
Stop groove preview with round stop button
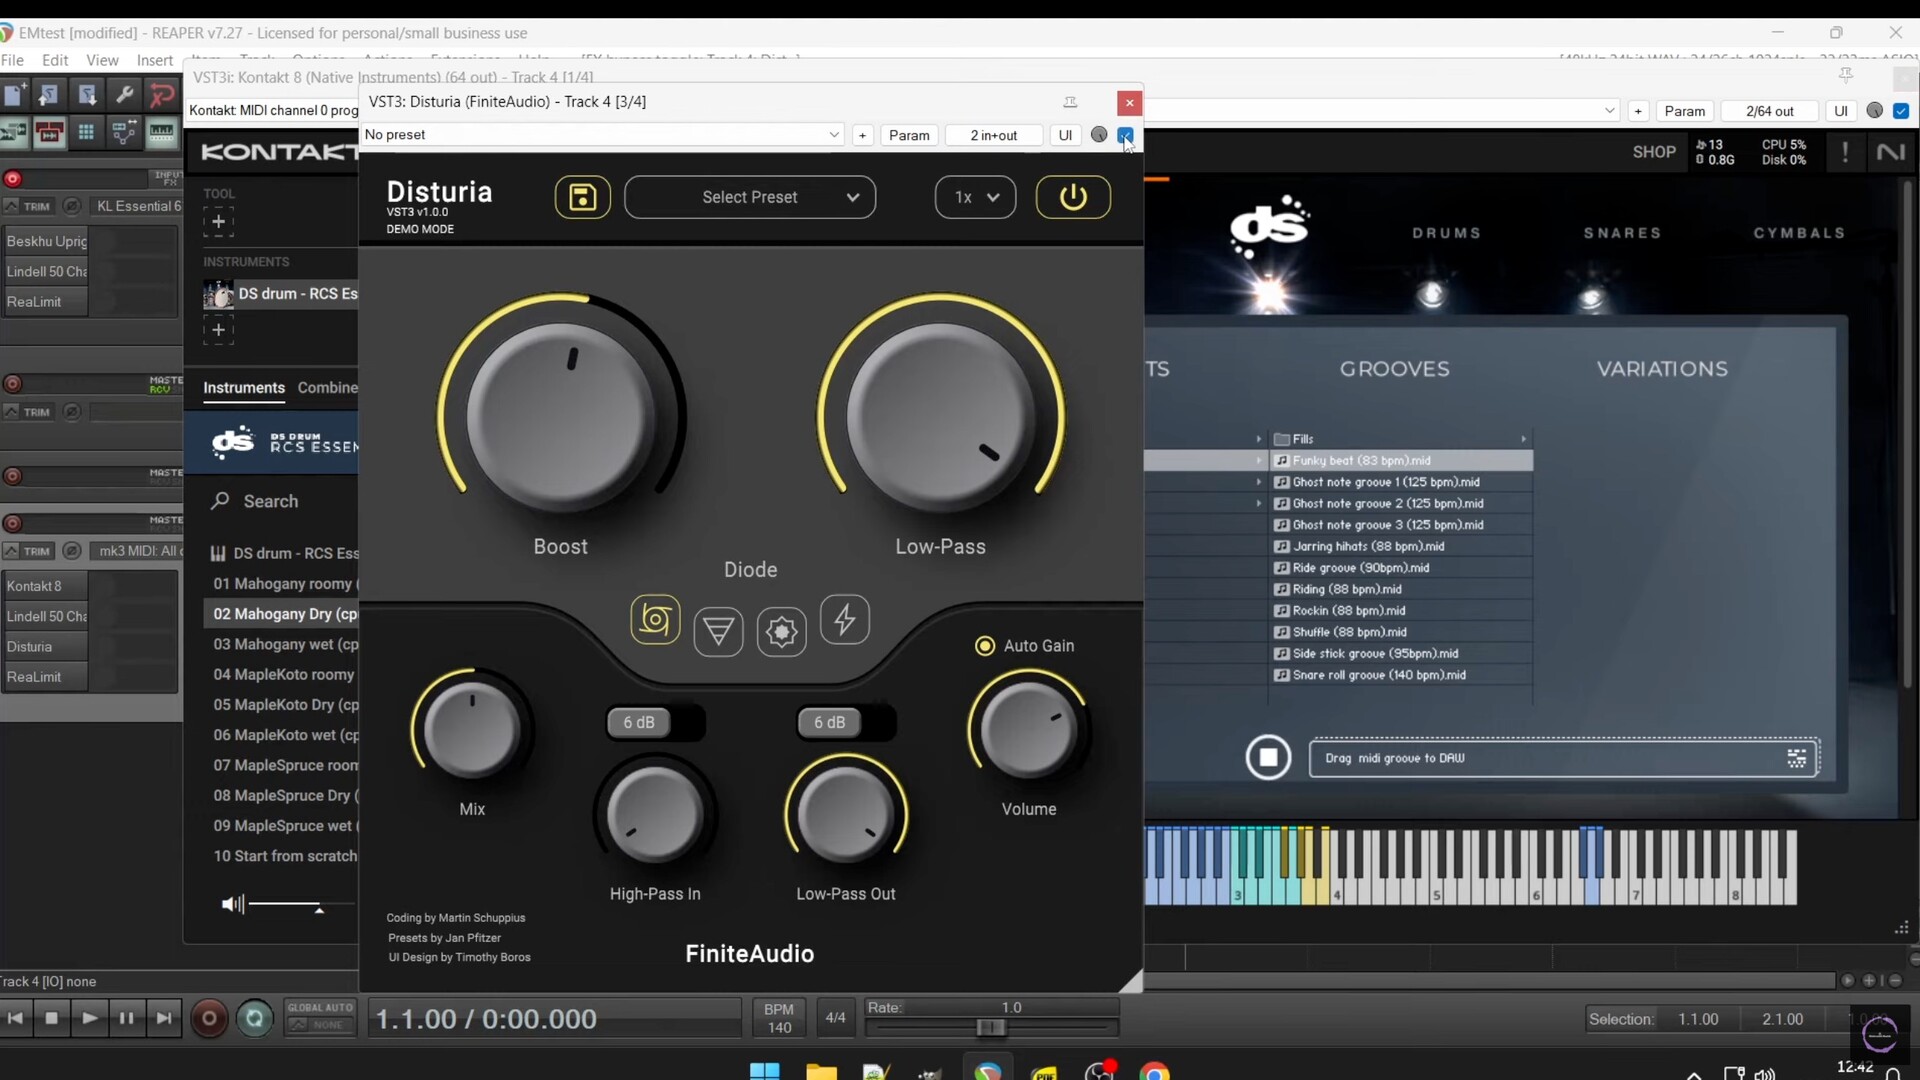(x=1268, y=757)
